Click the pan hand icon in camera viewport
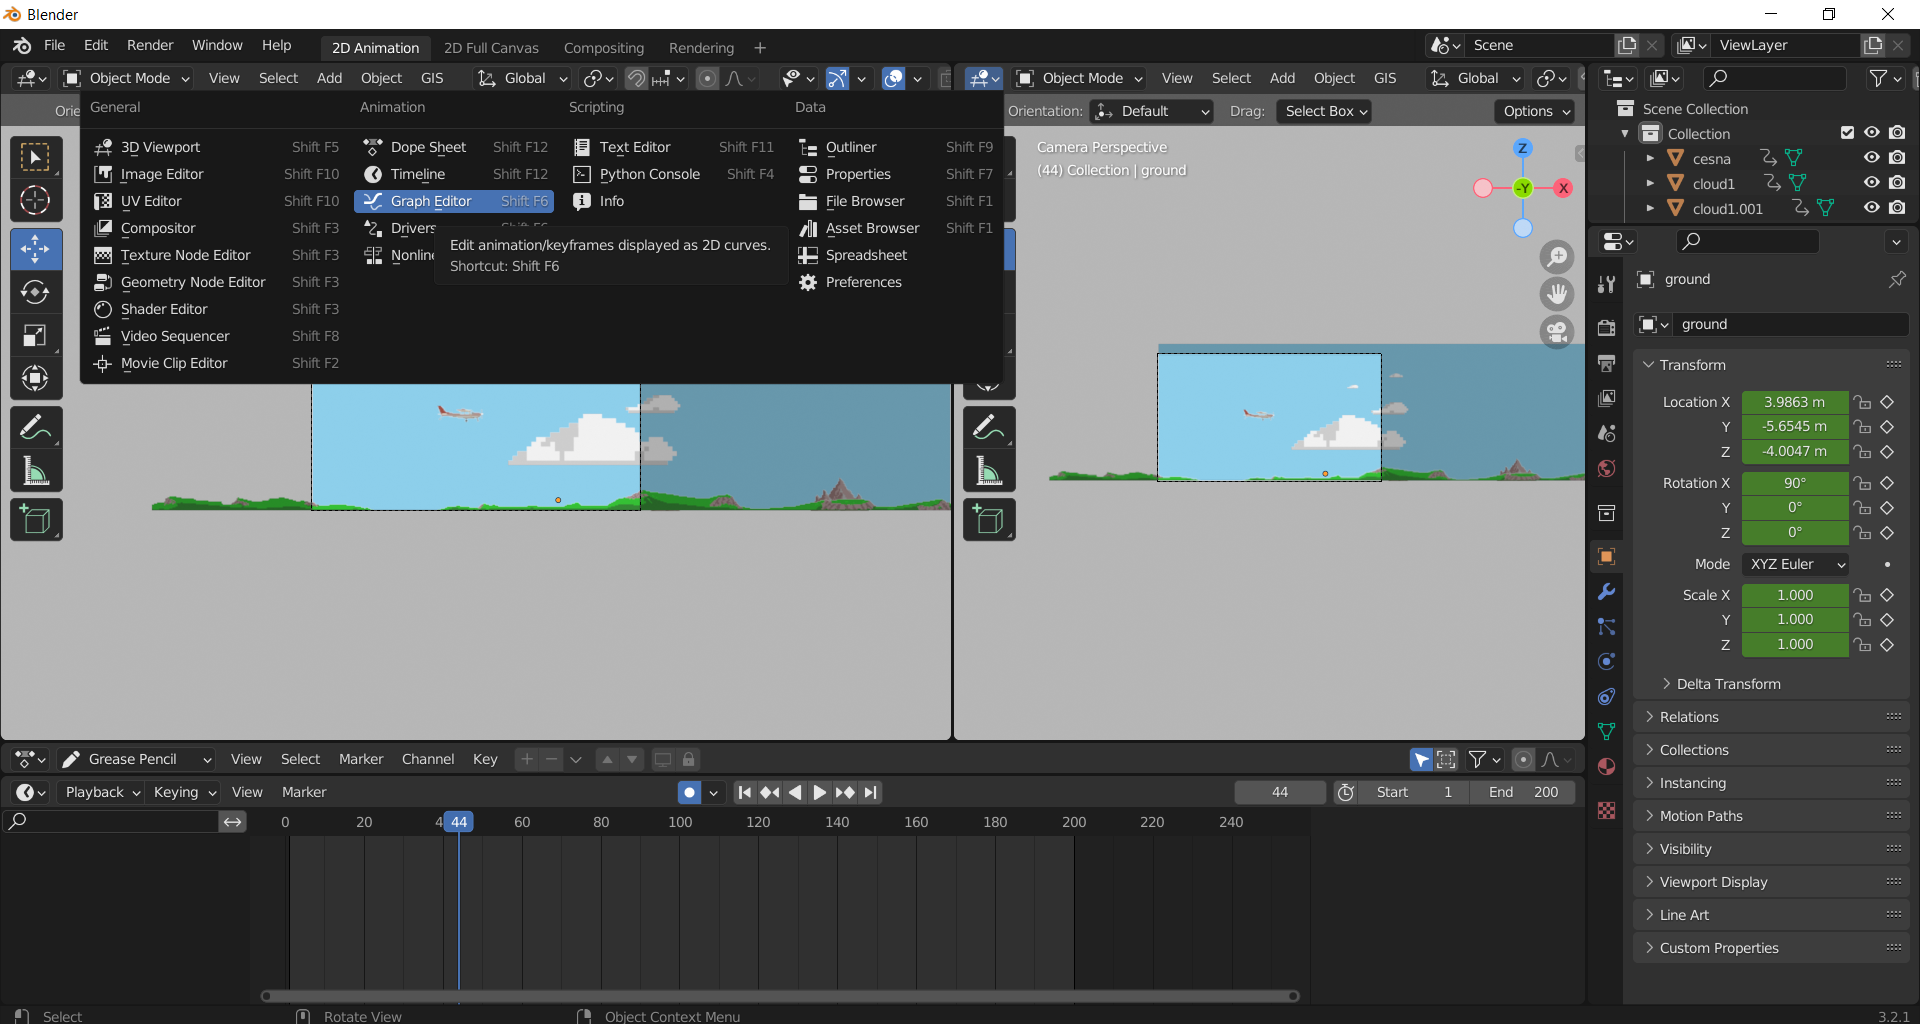Image resolution: width=1920 pixels, height=1024 pixels. pos(1557,294)
